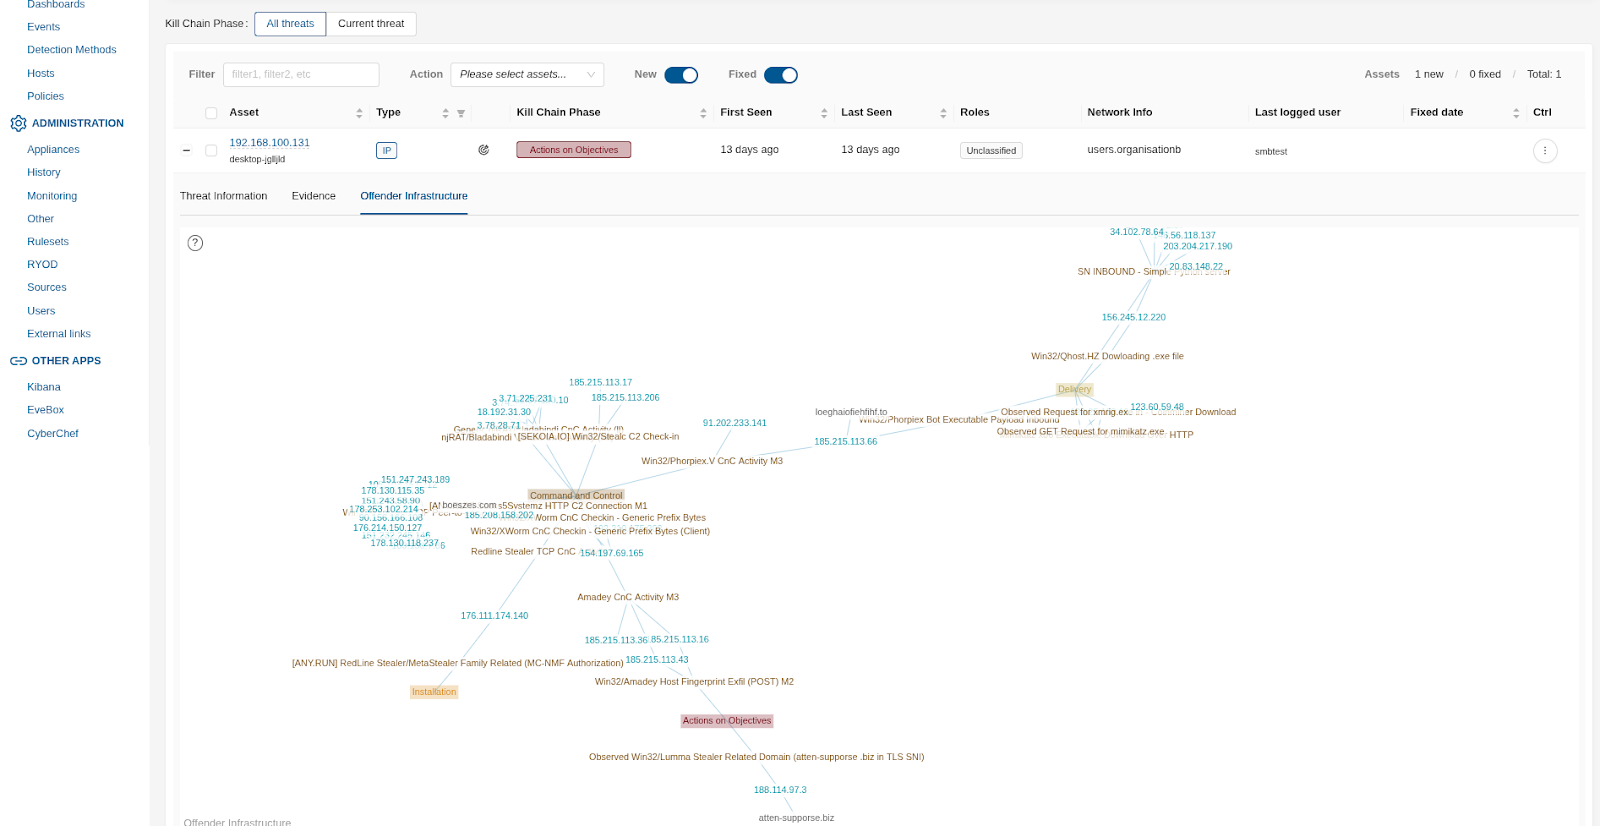
Task: Open the 'Please select assets...' Action dropdown
Action: [527, 75]
